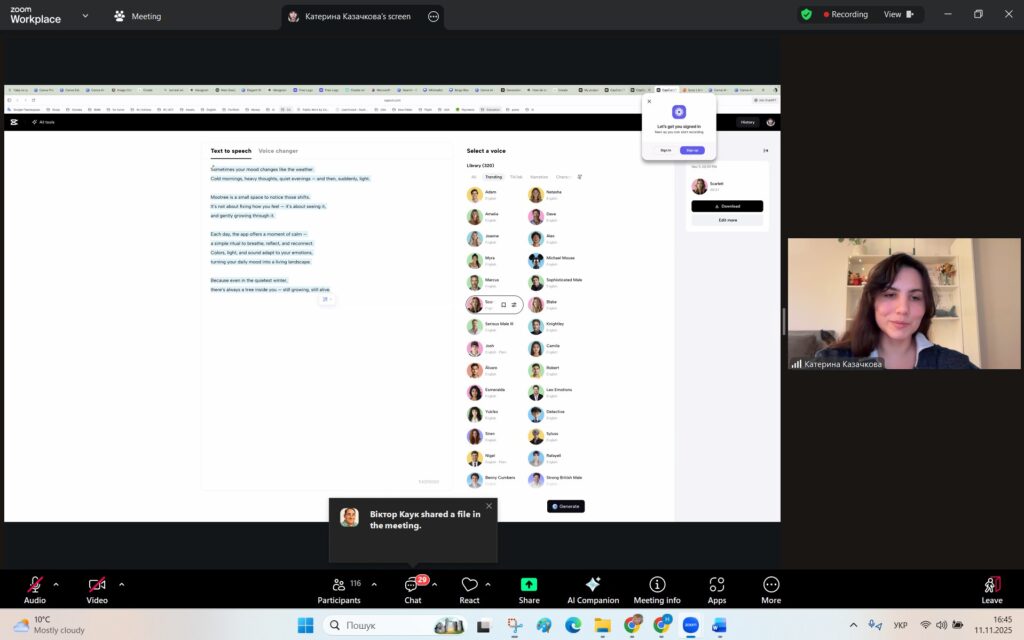Click the Windows Start button
Screen dimensions: 1024x640
[x=305, y=626]
